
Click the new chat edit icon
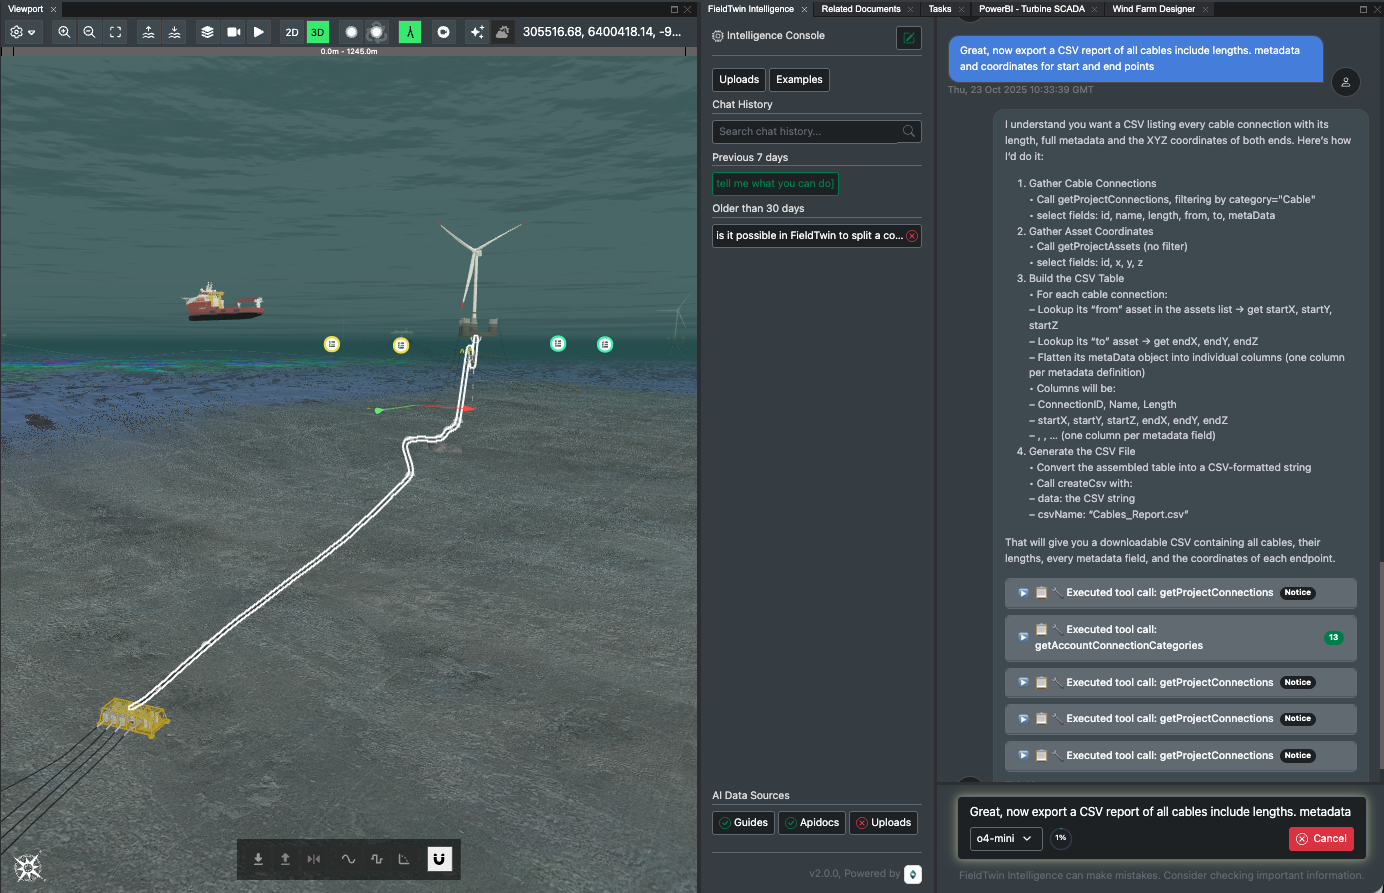click(908, 38)
